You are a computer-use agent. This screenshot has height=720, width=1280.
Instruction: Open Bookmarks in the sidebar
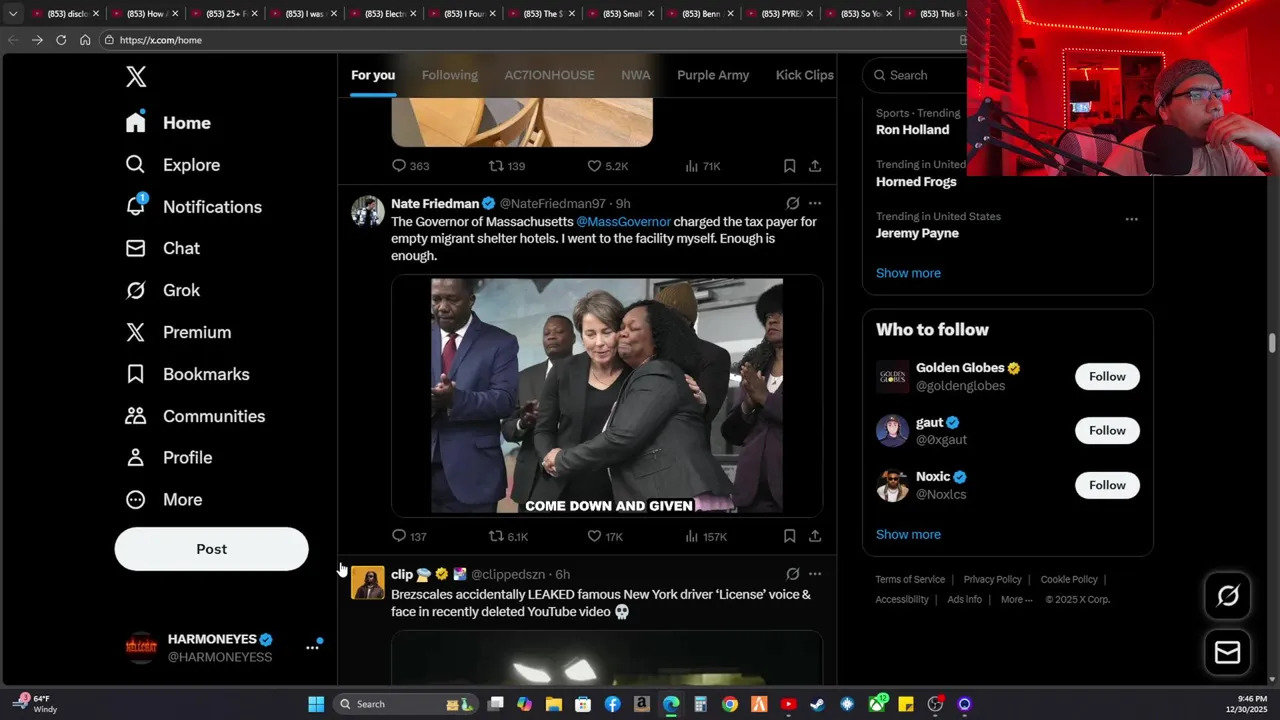click(x=187, y=374)
